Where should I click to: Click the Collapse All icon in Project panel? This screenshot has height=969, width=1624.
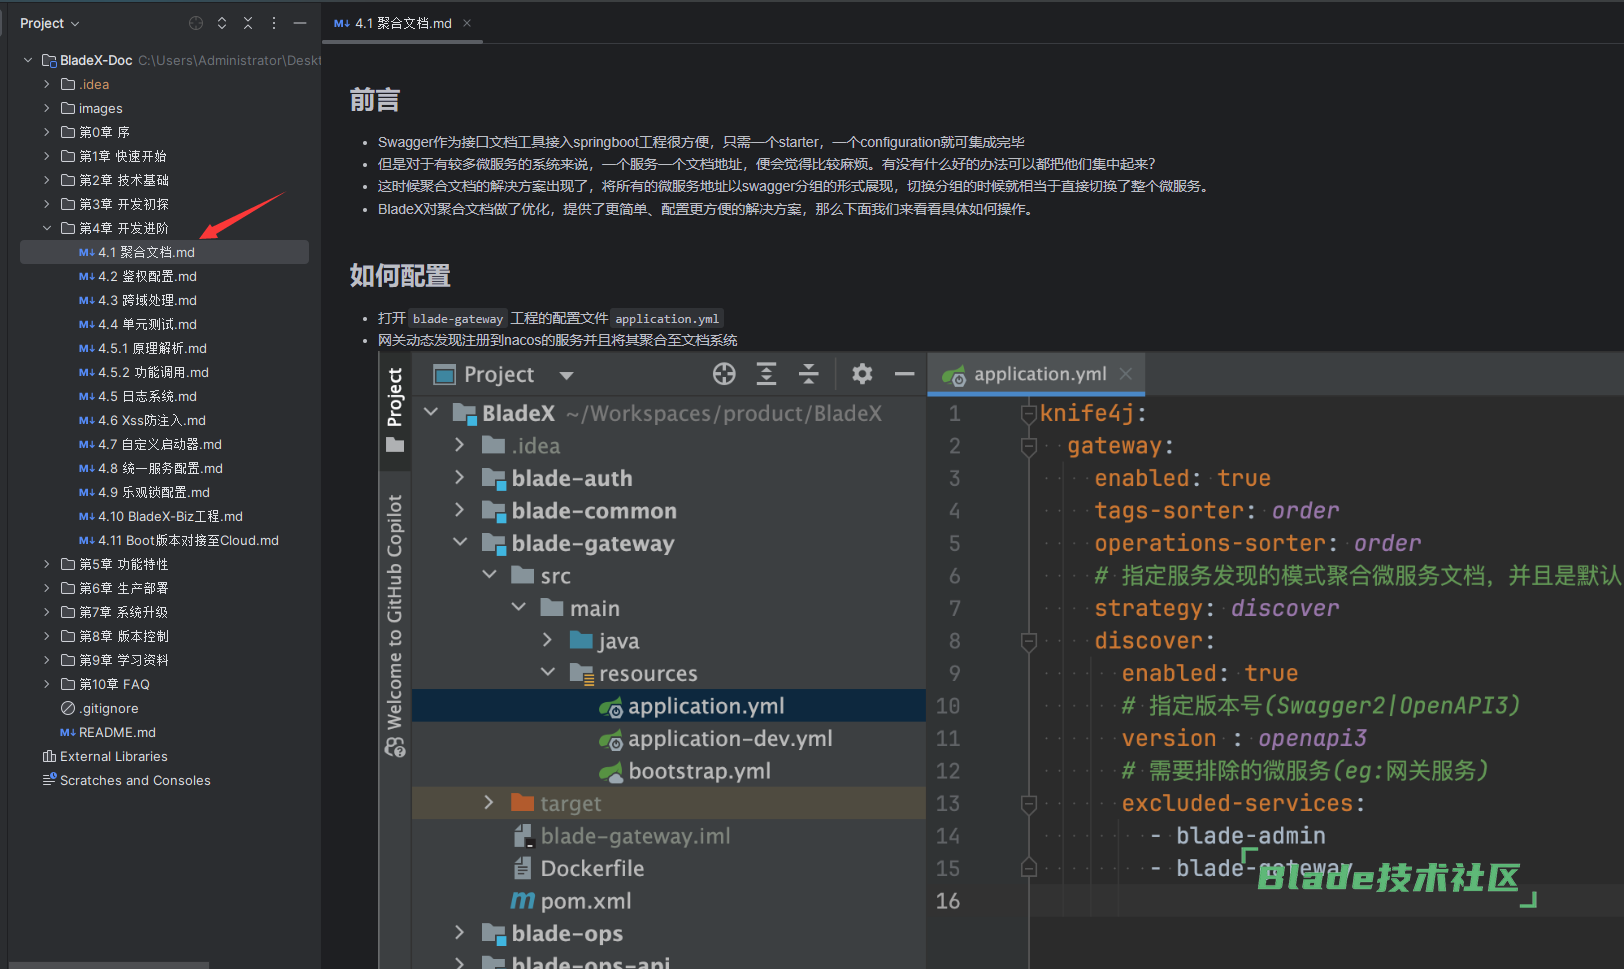[248, 23]
